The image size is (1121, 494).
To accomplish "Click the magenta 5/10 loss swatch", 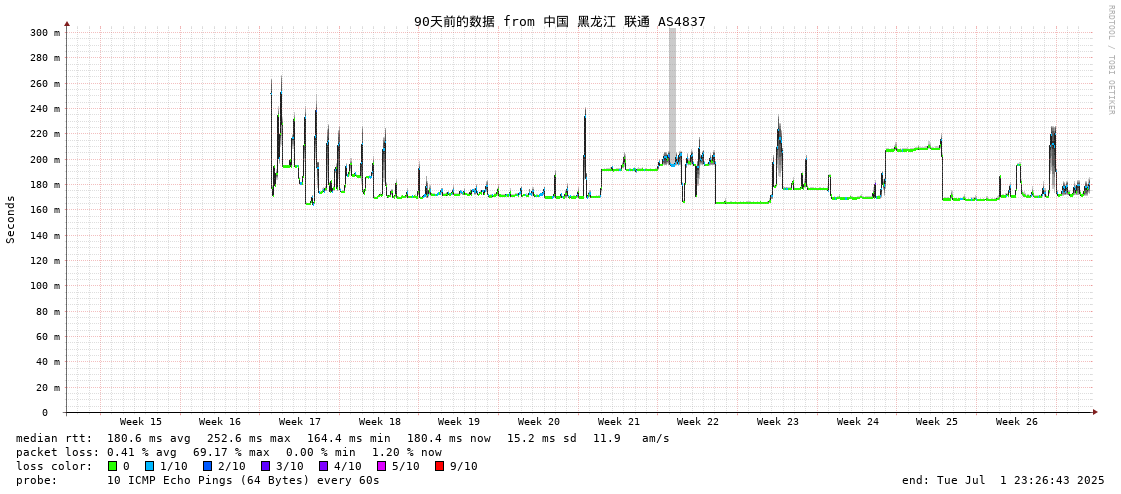I will point(382,466).
